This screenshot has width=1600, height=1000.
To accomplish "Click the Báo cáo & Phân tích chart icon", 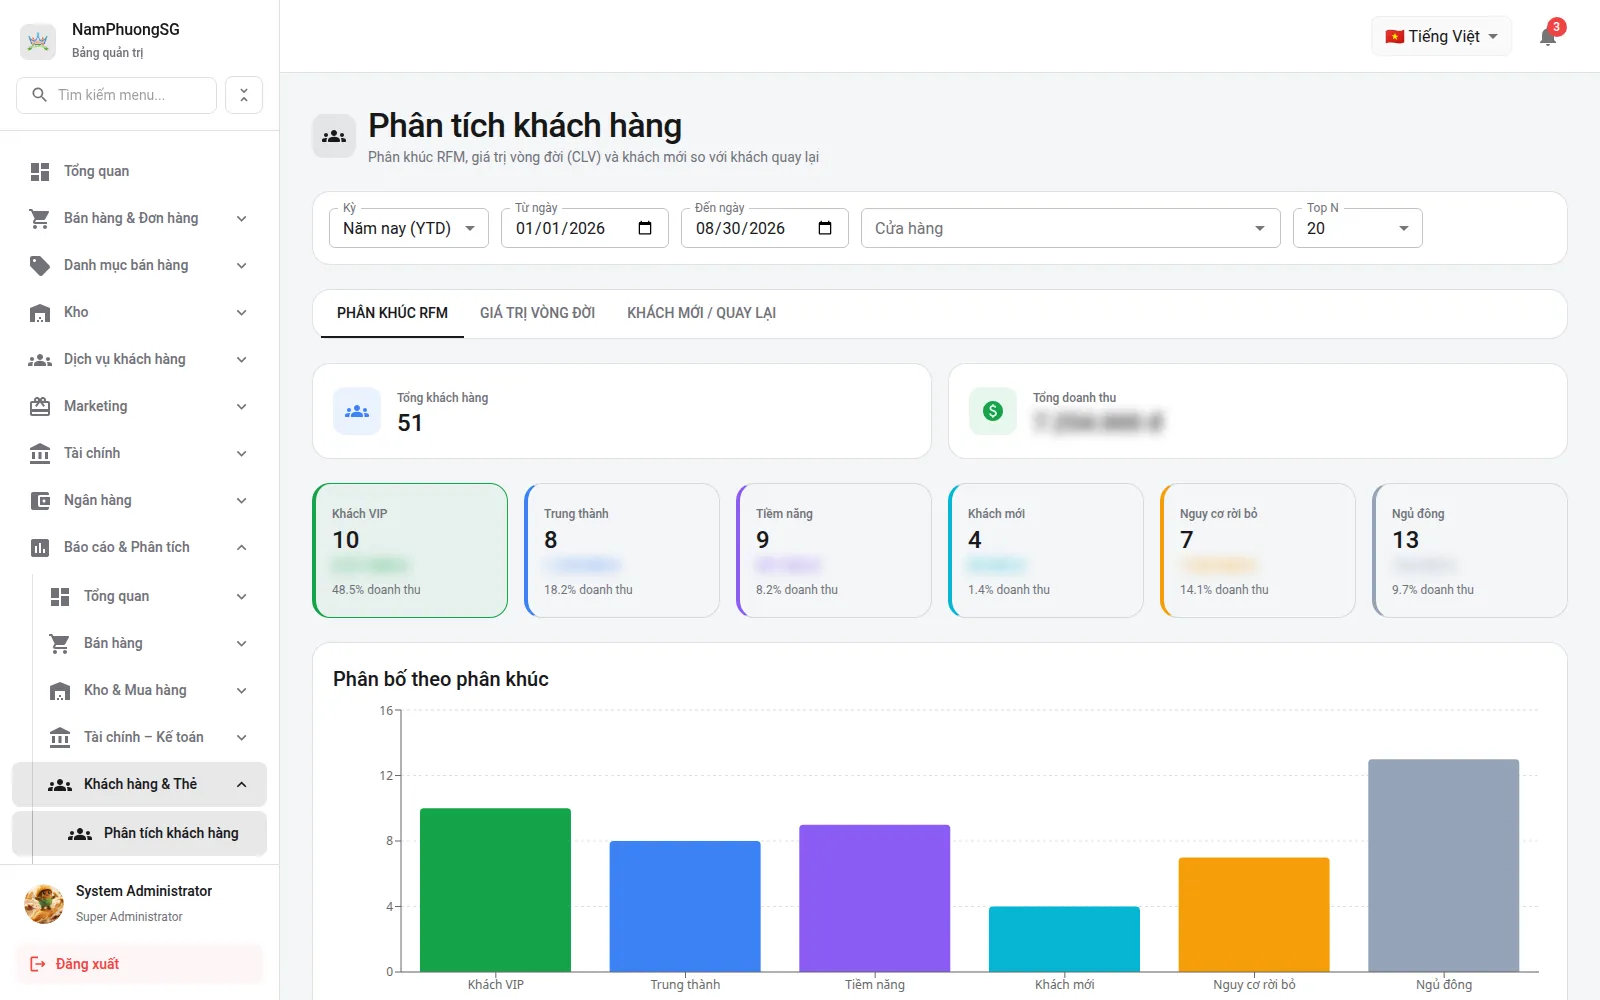I will pyautogui.click(x=40, y=547).
